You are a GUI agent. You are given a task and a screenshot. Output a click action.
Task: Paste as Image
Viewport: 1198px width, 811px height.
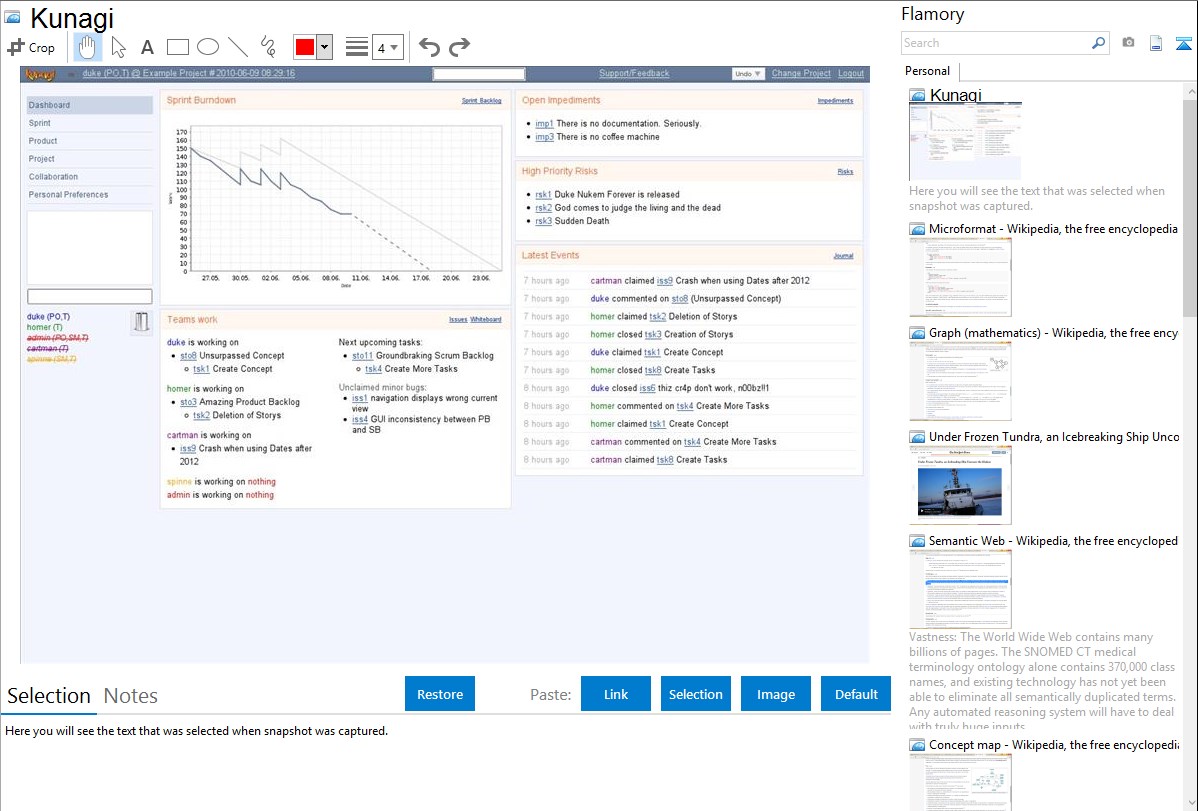click(776, 694)
